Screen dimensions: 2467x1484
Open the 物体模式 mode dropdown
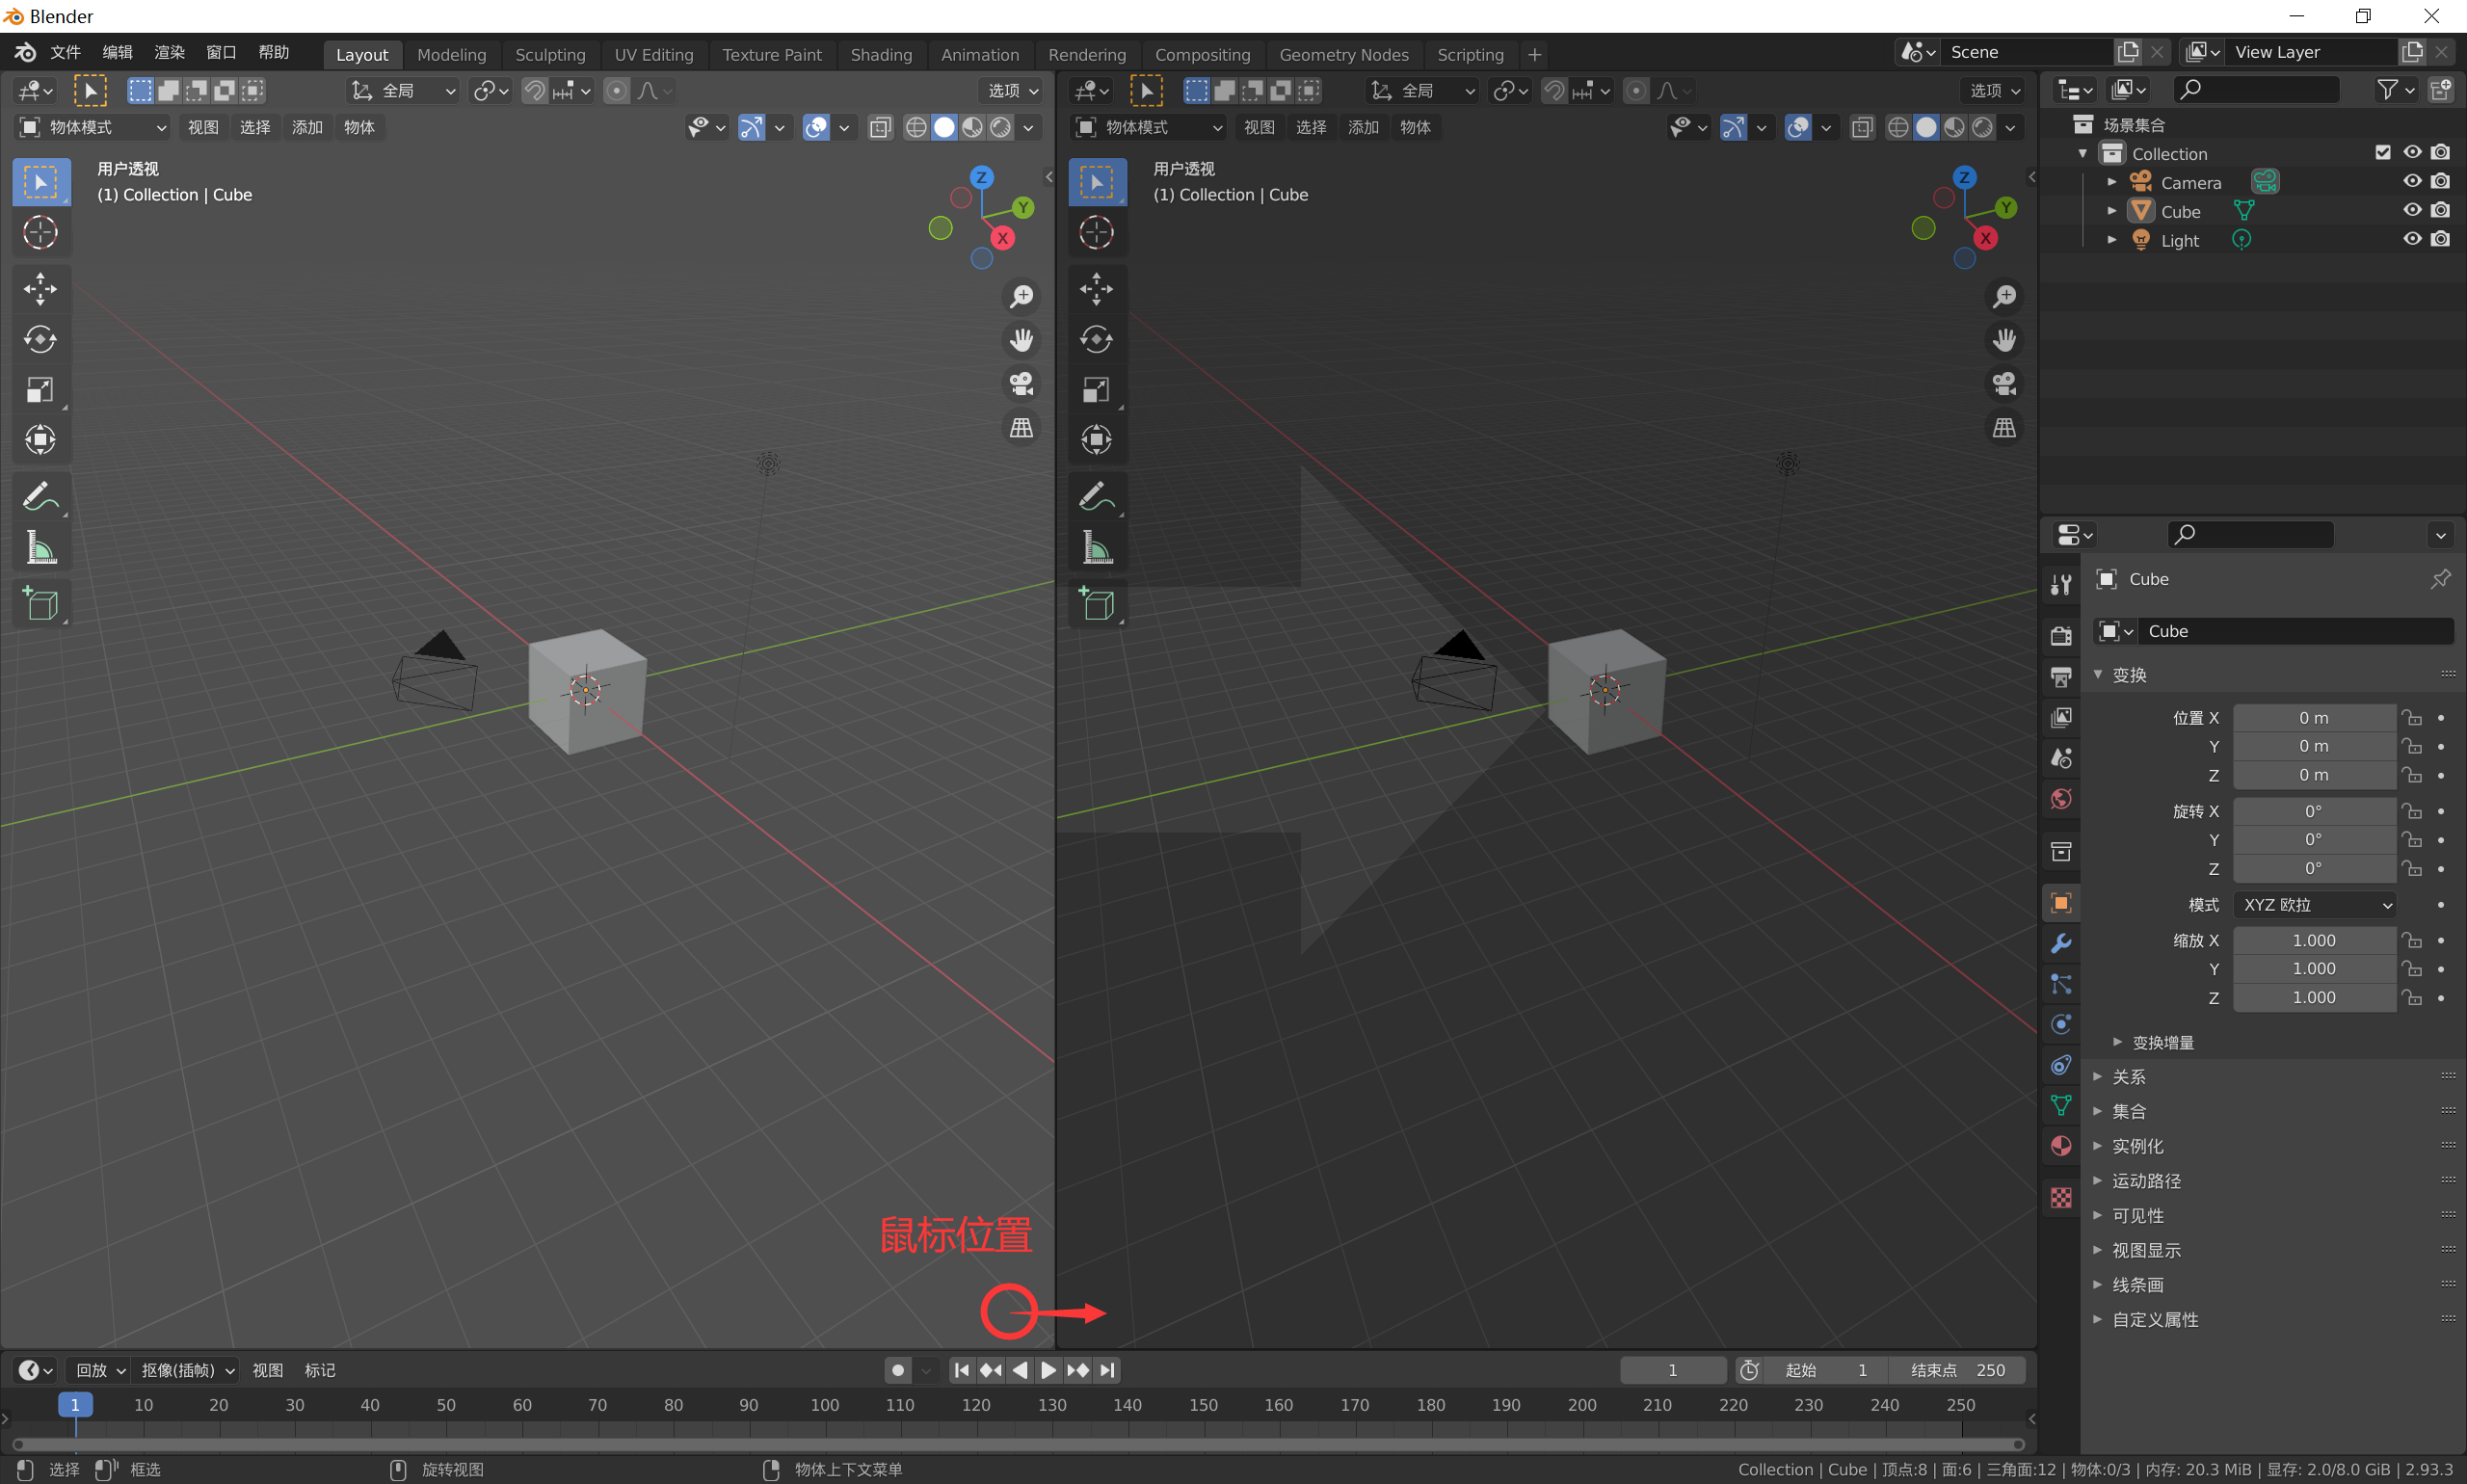coord(91,127)
